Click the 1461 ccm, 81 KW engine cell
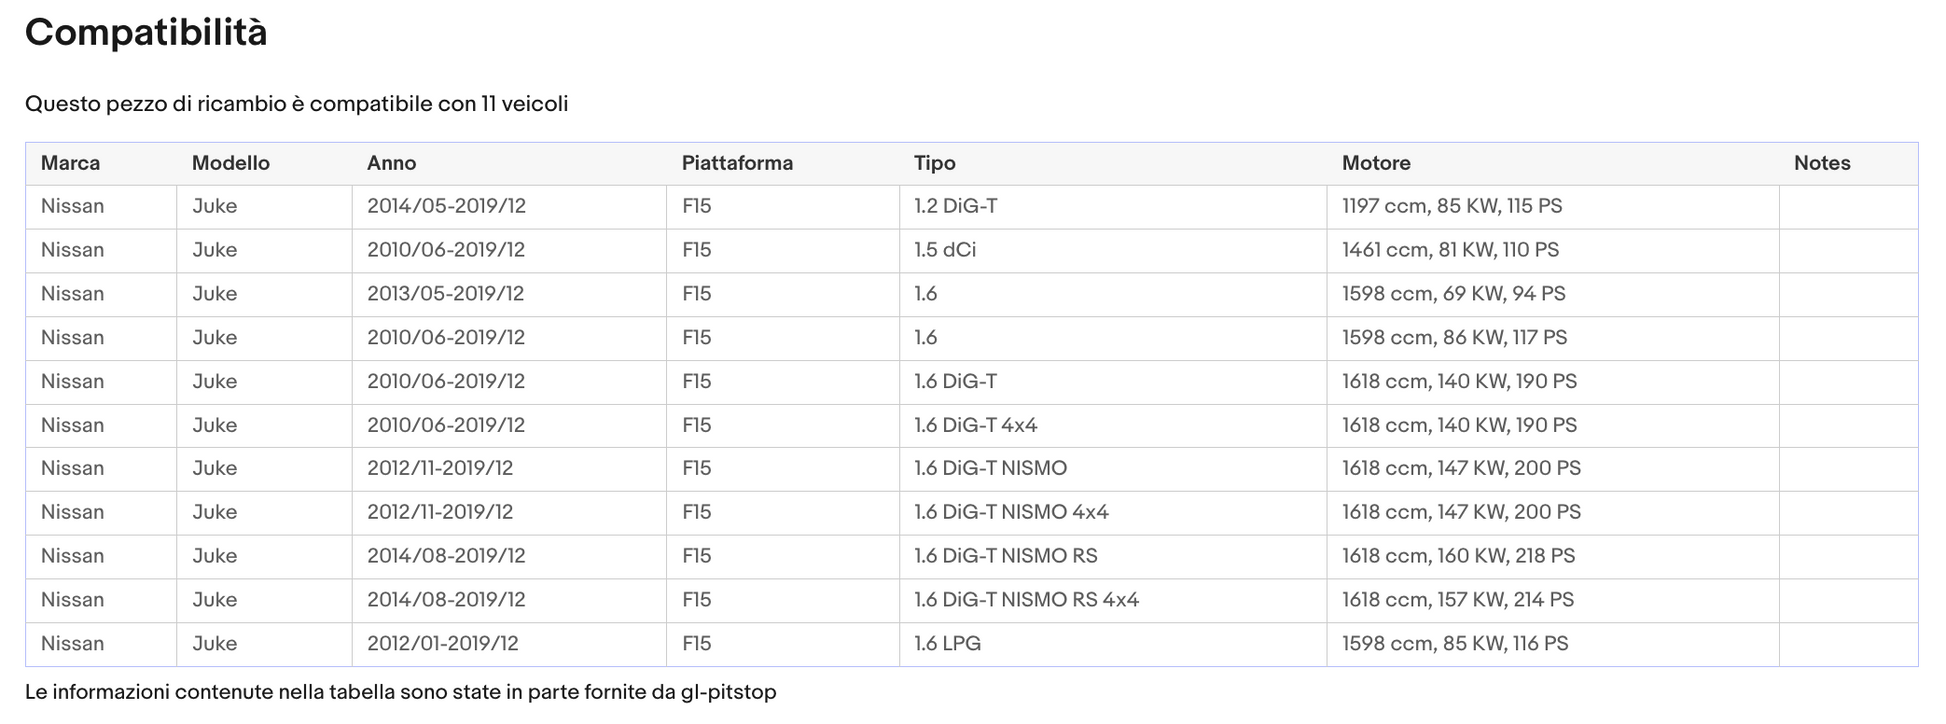 (1449, 250)
